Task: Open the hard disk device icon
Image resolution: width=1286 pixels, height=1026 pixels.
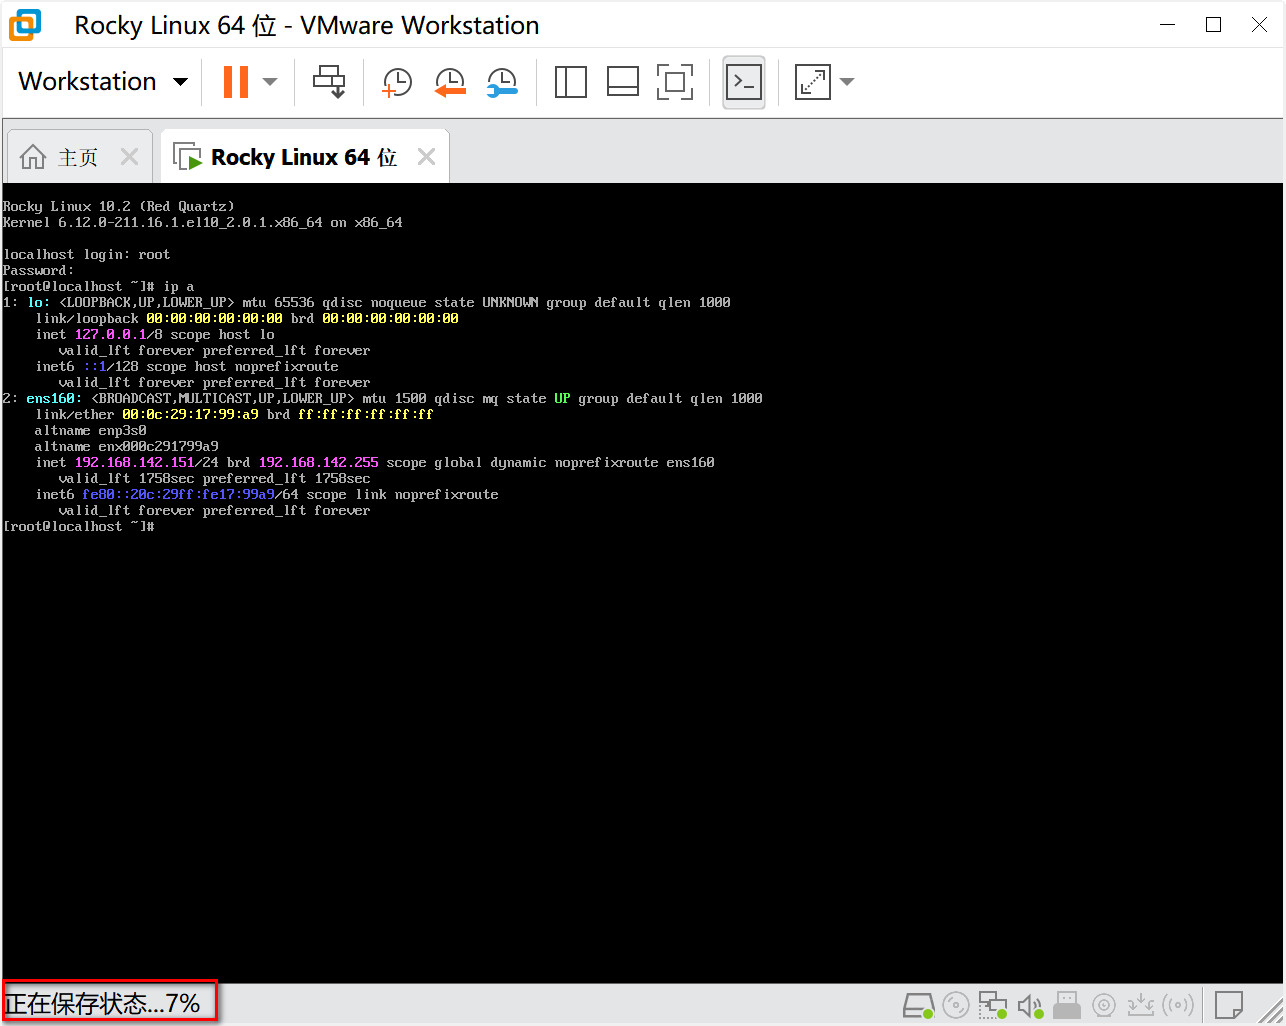Action: pos(919,1005)
